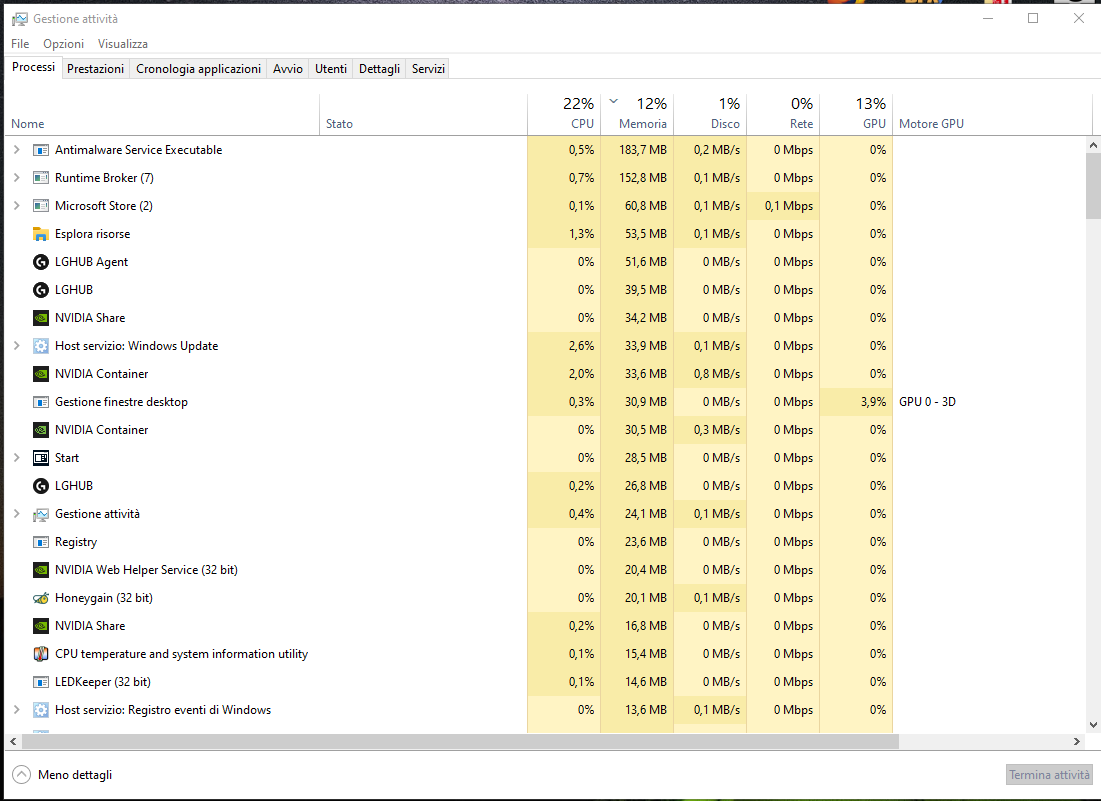Open the Visualizza menu

[123, 44]
